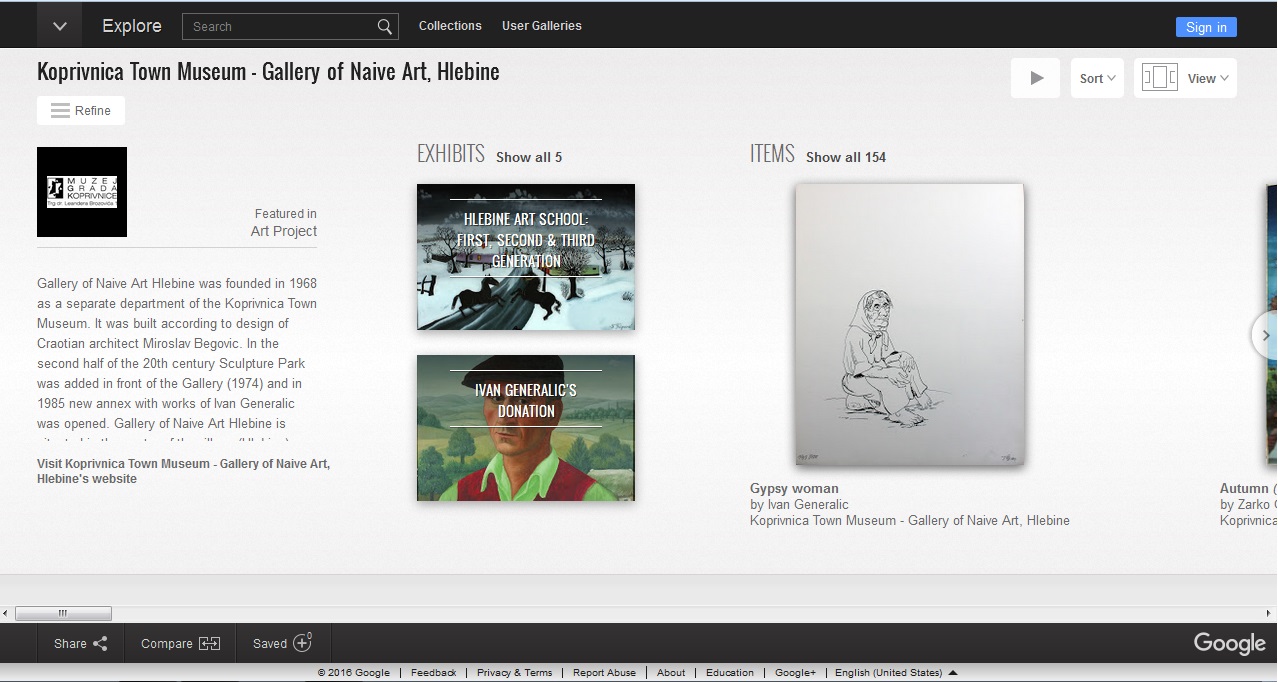This screenshot has width=1278, height=682.
Task: Open Ivan Generalic's Donation exhibit thumbnail
Action: (526, 428)
